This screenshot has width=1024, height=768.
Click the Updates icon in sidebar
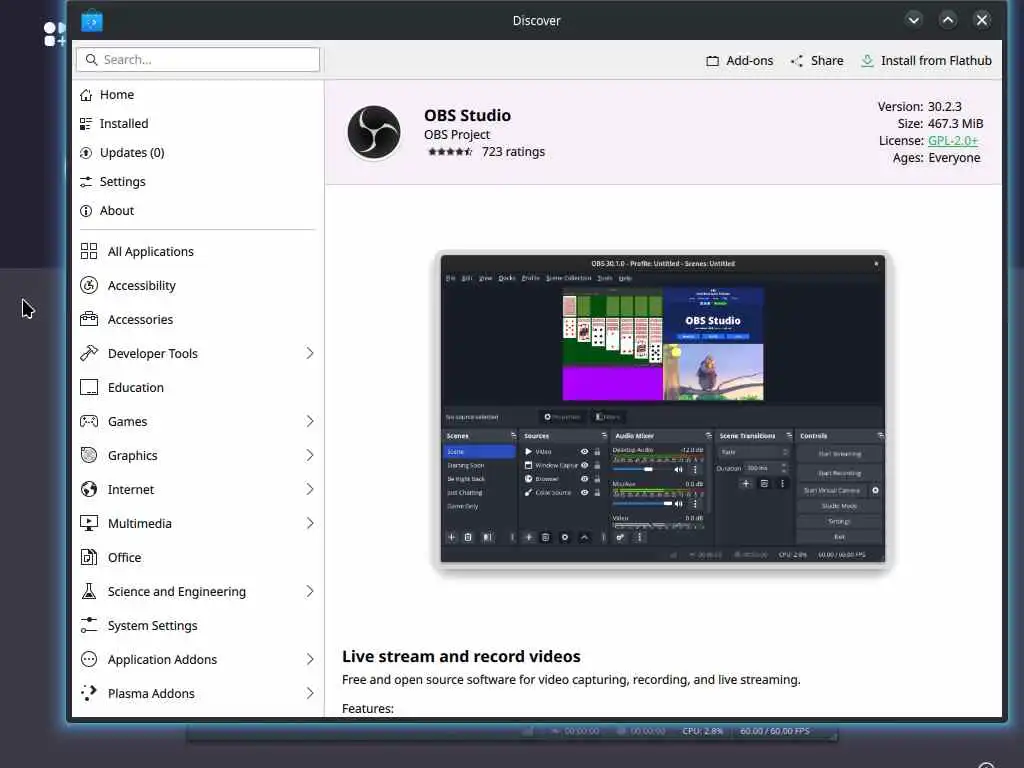tap(86, 153)
